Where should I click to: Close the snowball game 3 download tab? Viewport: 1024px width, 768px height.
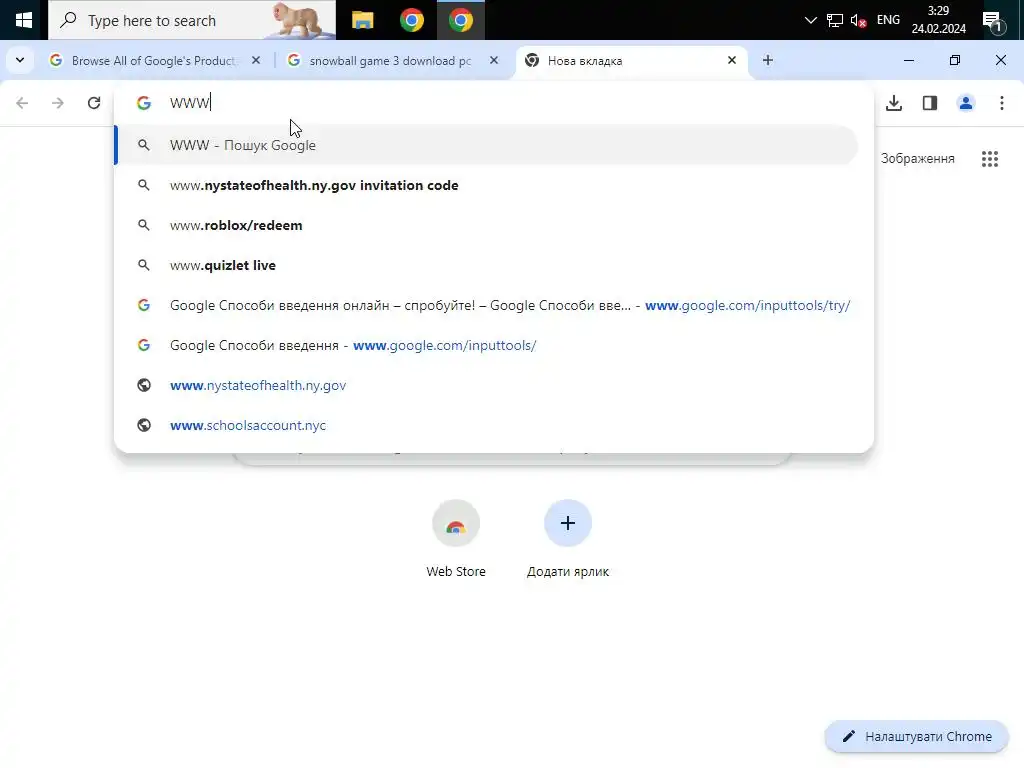(494, 60)
